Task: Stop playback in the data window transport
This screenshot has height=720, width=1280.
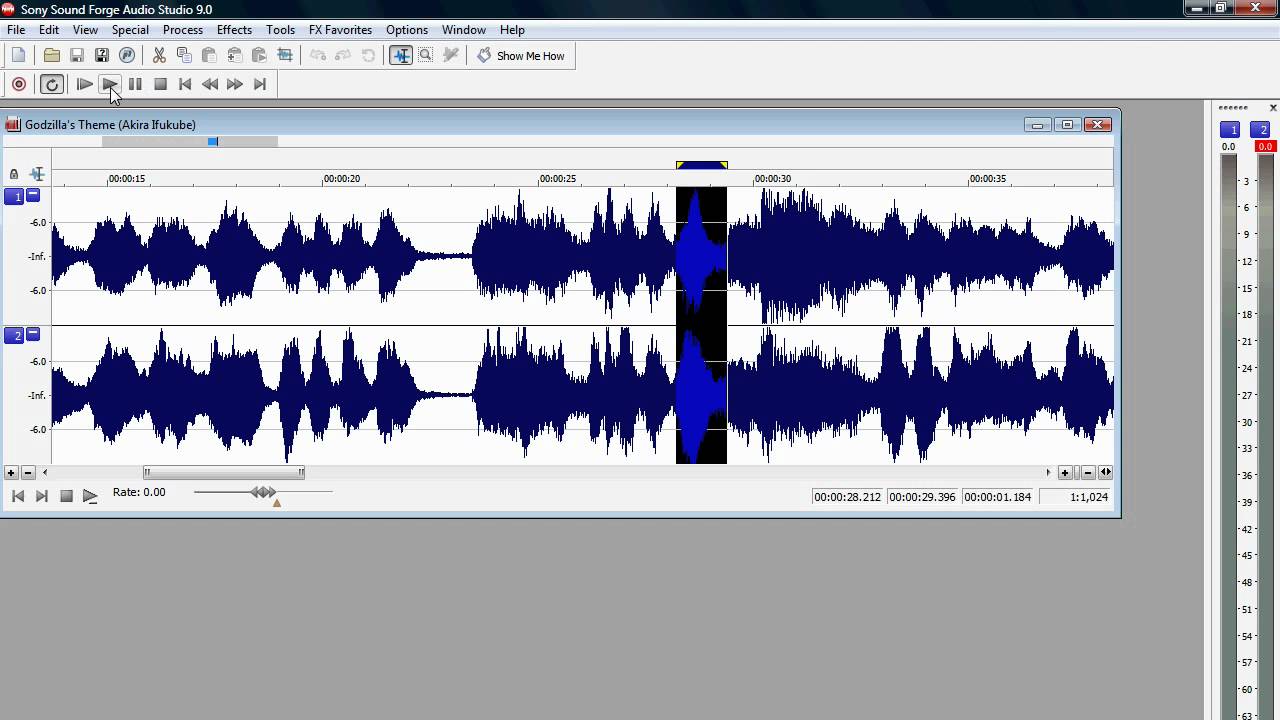Action: (66, 496)
